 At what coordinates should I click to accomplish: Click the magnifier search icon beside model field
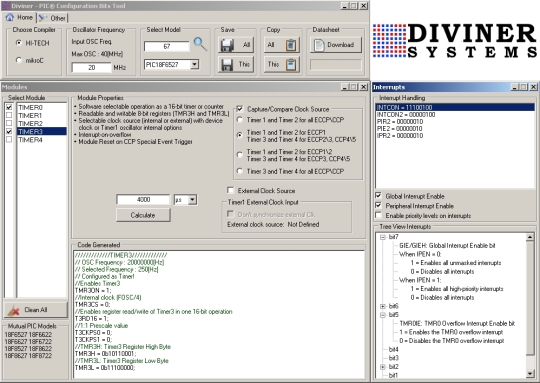200,44
